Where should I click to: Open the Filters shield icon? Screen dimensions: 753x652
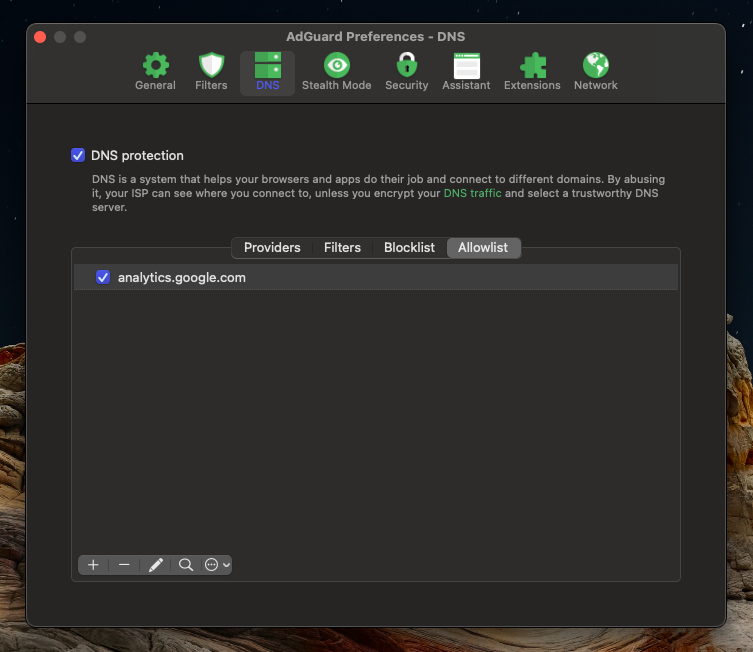[211, 66]
